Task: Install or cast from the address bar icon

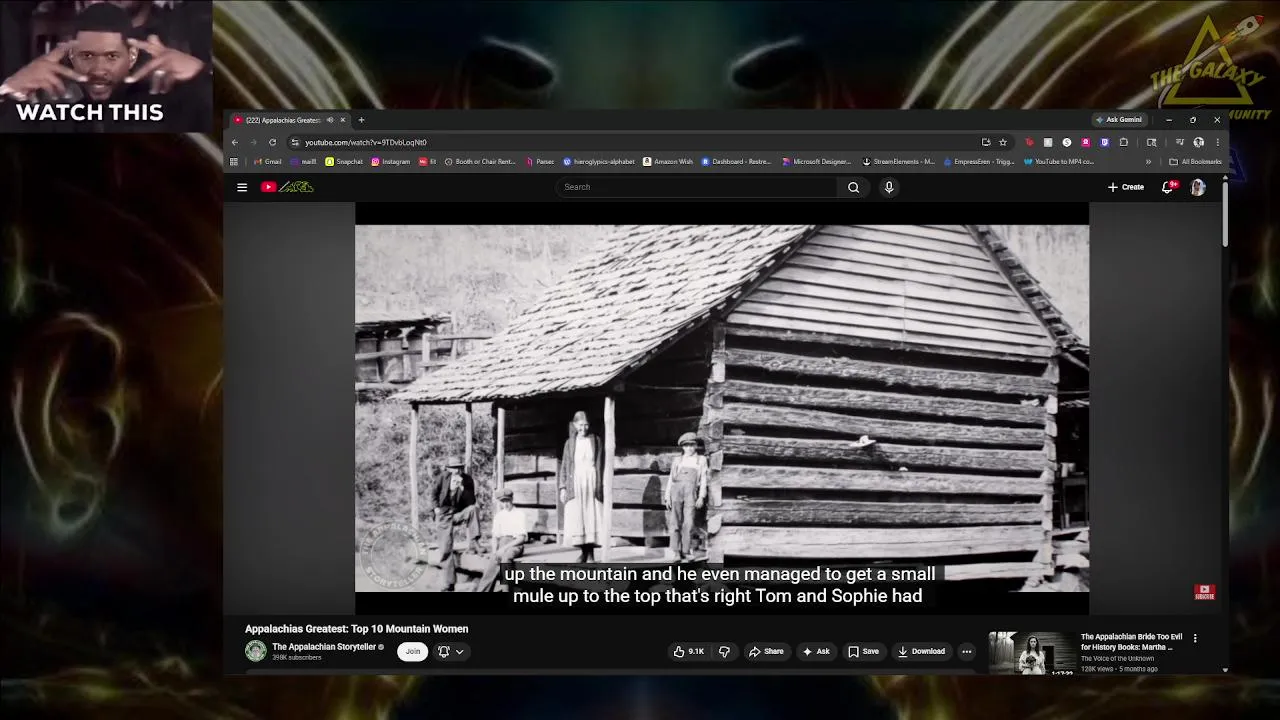Action: 986,142
